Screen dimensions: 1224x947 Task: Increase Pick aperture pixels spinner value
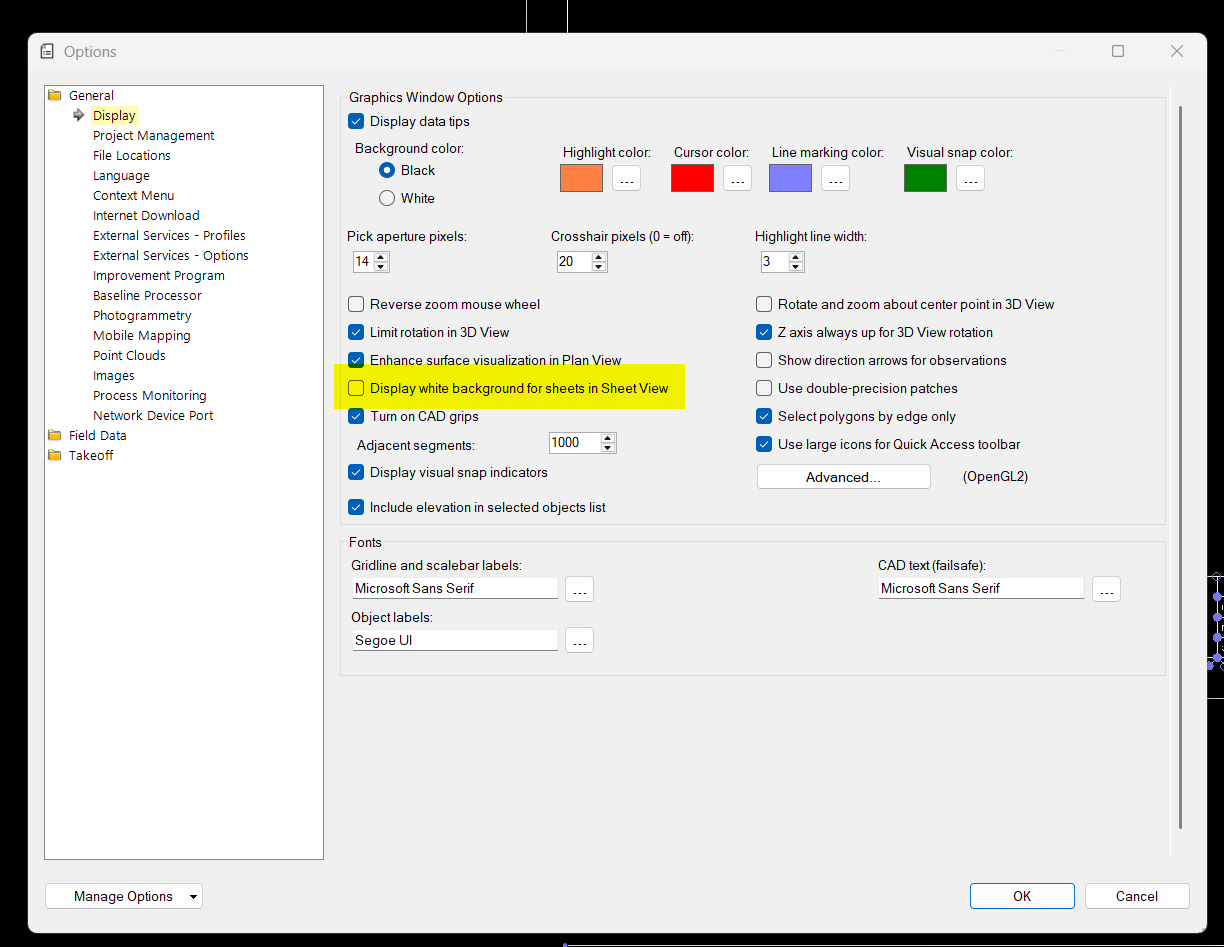coord(381,257)
